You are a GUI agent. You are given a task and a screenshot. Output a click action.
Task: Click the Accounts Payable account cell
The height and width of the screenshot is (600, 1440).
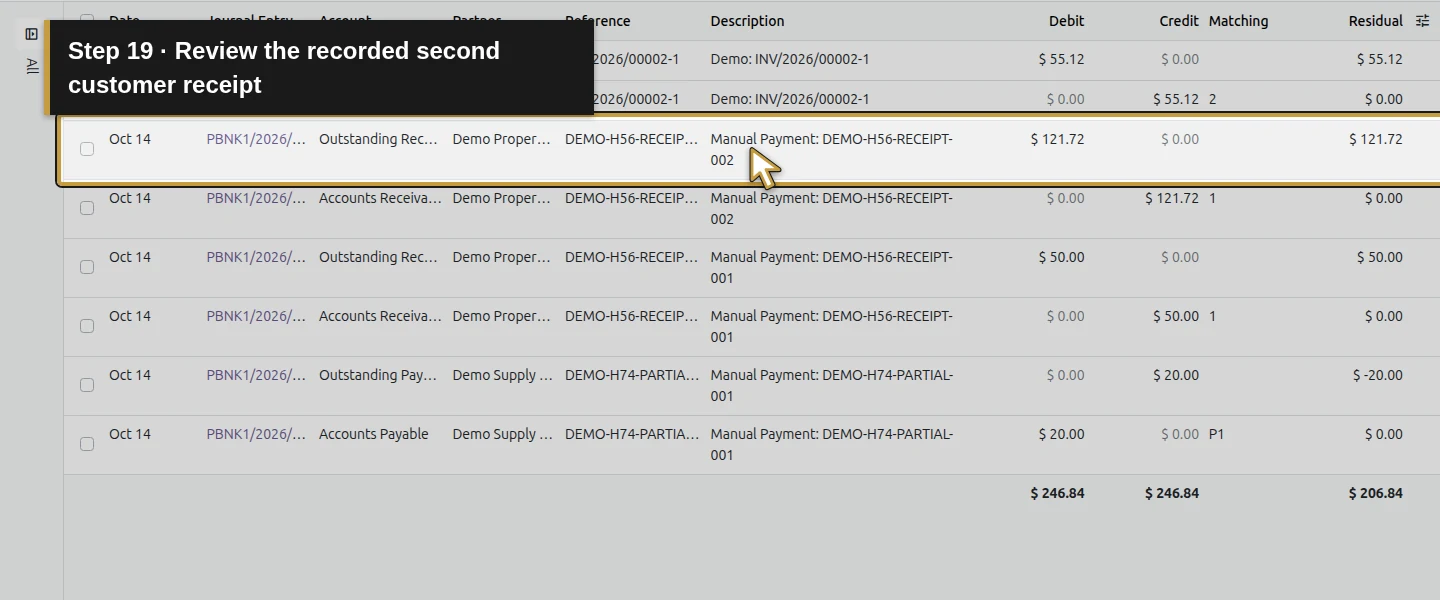[373, 434]
